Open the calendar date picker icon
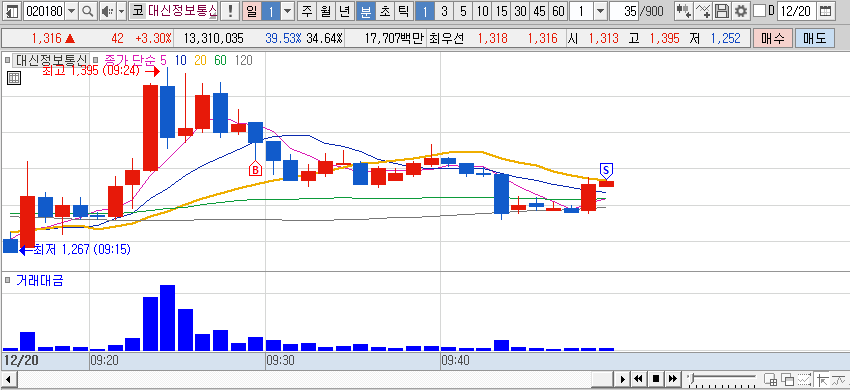Viewport: 850px width, 390px height. (x=825, y=10)
